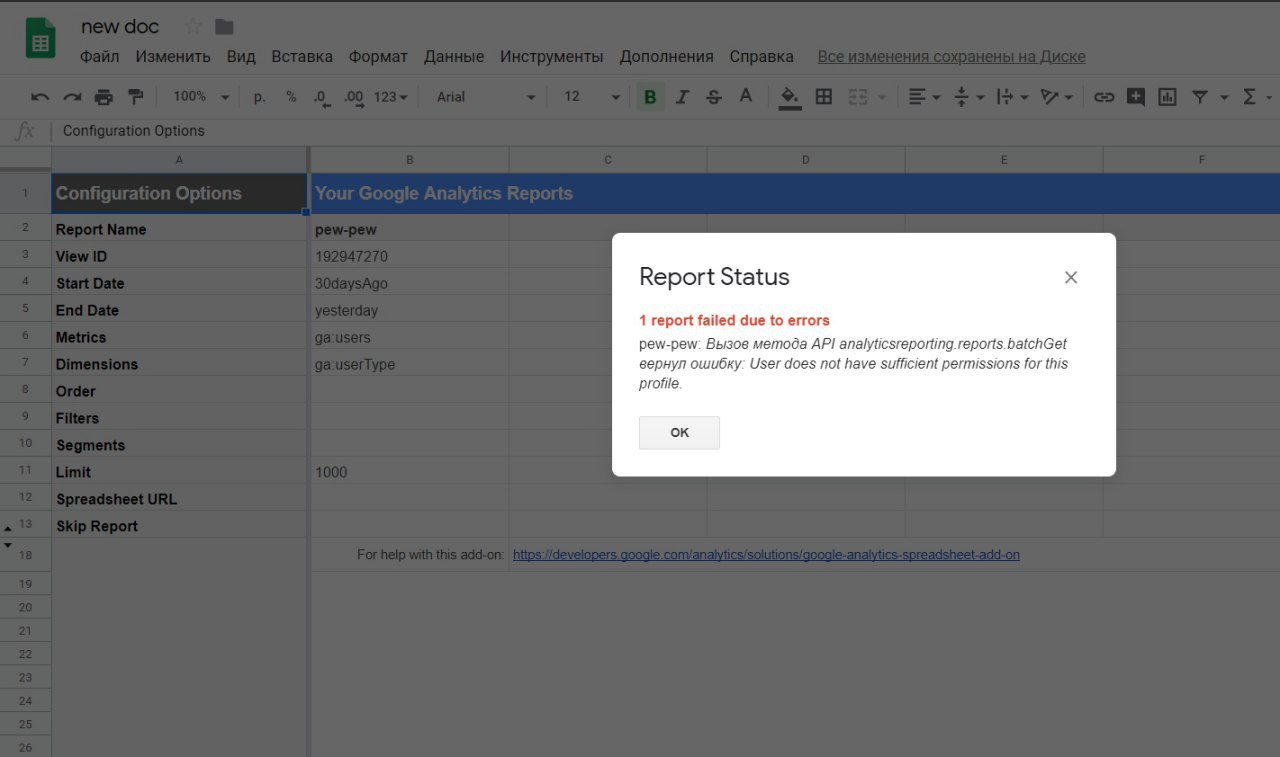
Task: Click the insert chart icon
Action: [x=1167, y=97]
